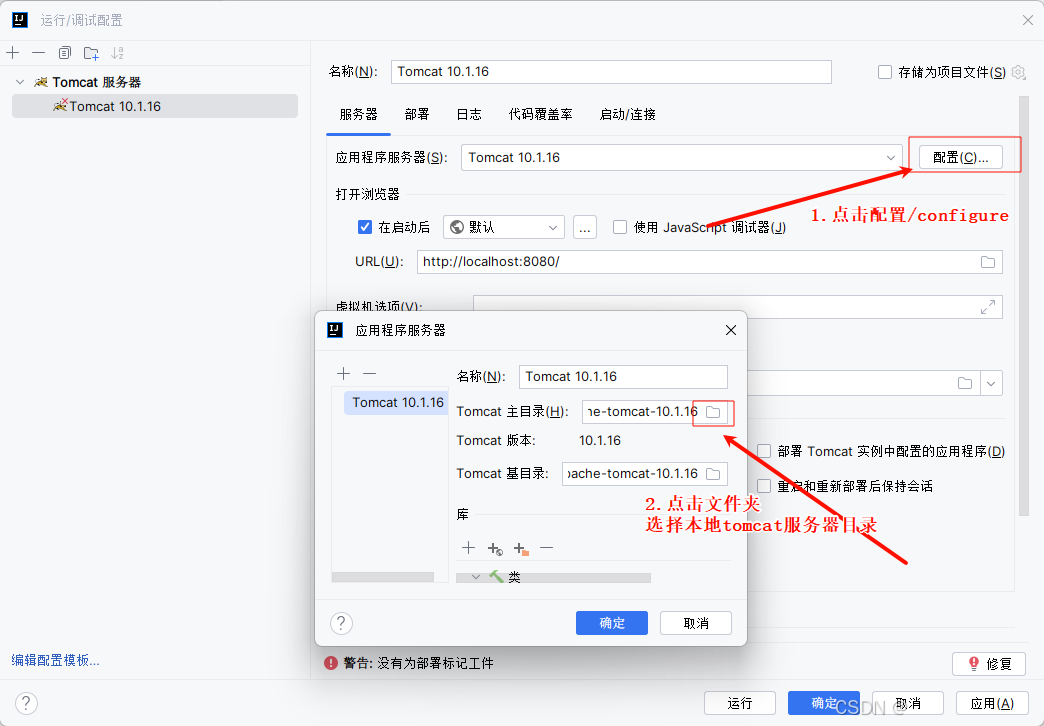1044x726 pixels.
Task: Click folder icon for Tomcat 基目录
Action: [x=713, y=474]
